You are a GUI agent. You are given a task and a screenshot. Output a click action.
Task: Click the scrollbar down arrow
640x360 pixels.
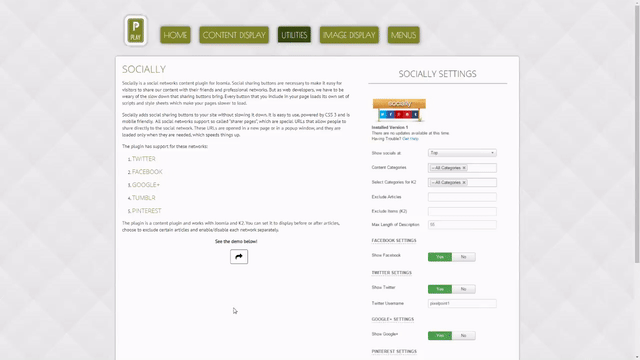pyautogui.click(x=637, y=357)
